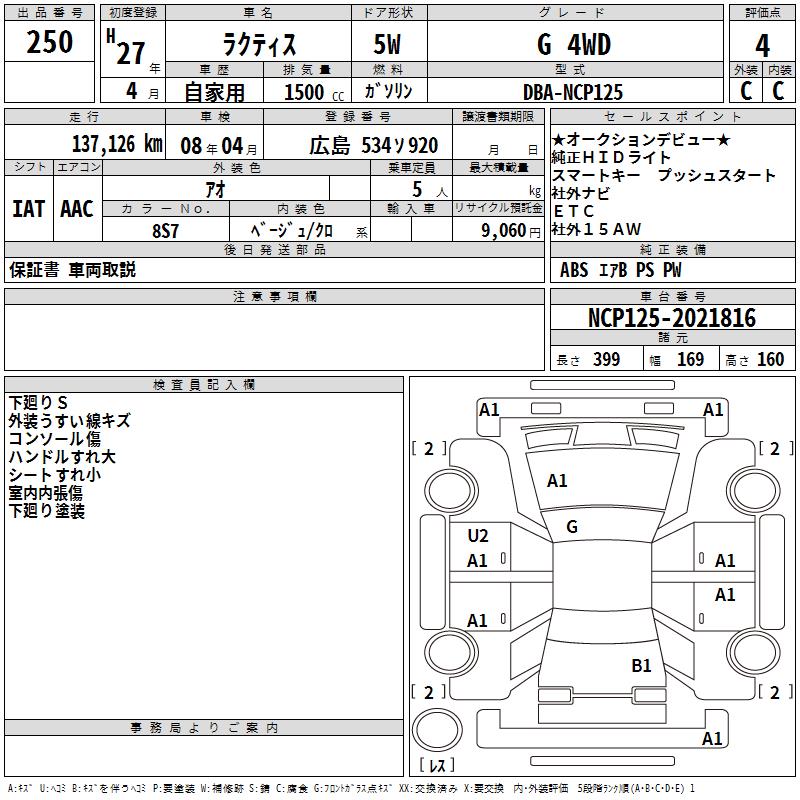Click the registration month value 4 月
800x800 pixels.
142,92
